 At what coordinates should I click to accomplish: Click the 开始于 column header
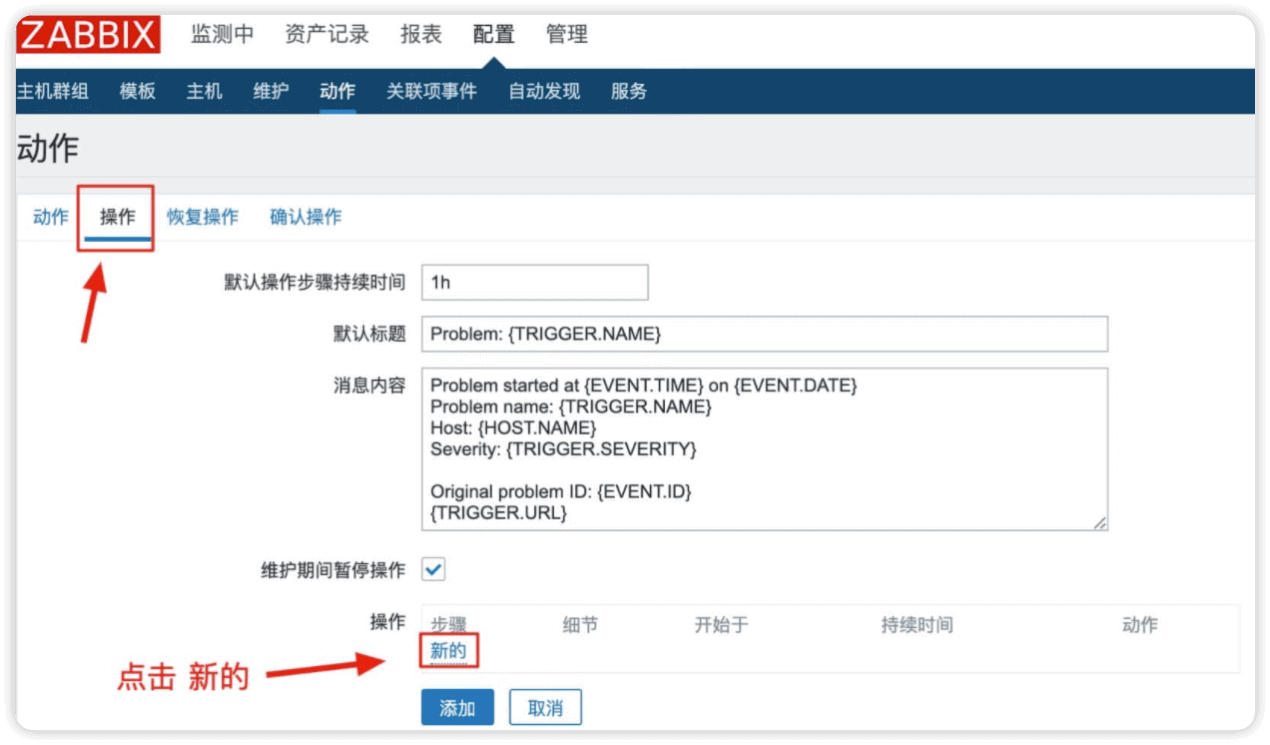tap(722, 625)
